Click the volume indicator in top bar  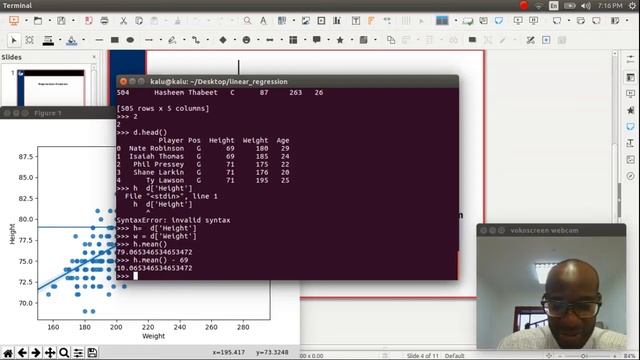tap(586, 5)
